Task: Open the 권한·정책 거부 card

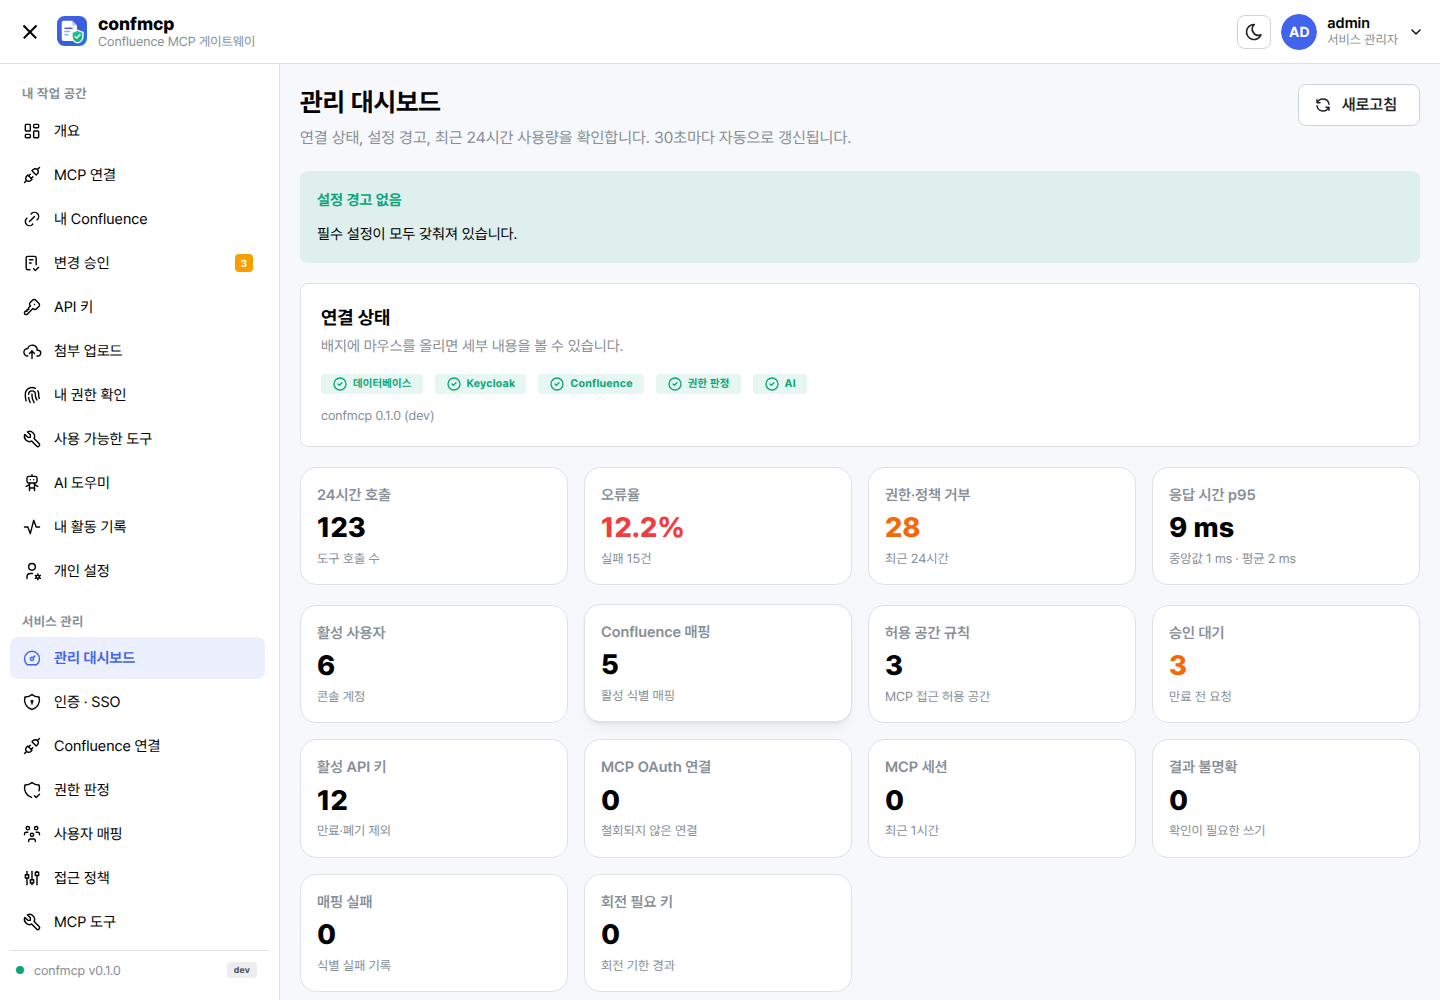Action: (1002, 526)
